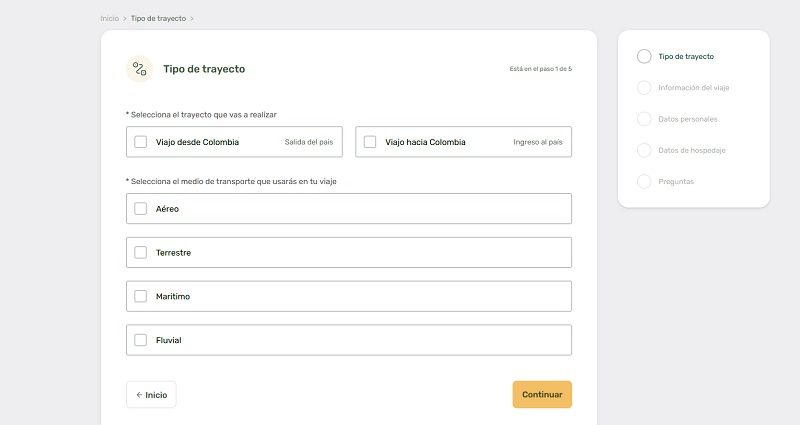The image size is (800, 425).
Task: Open the Inicio breadcrumb link
Action: [109, 18]
